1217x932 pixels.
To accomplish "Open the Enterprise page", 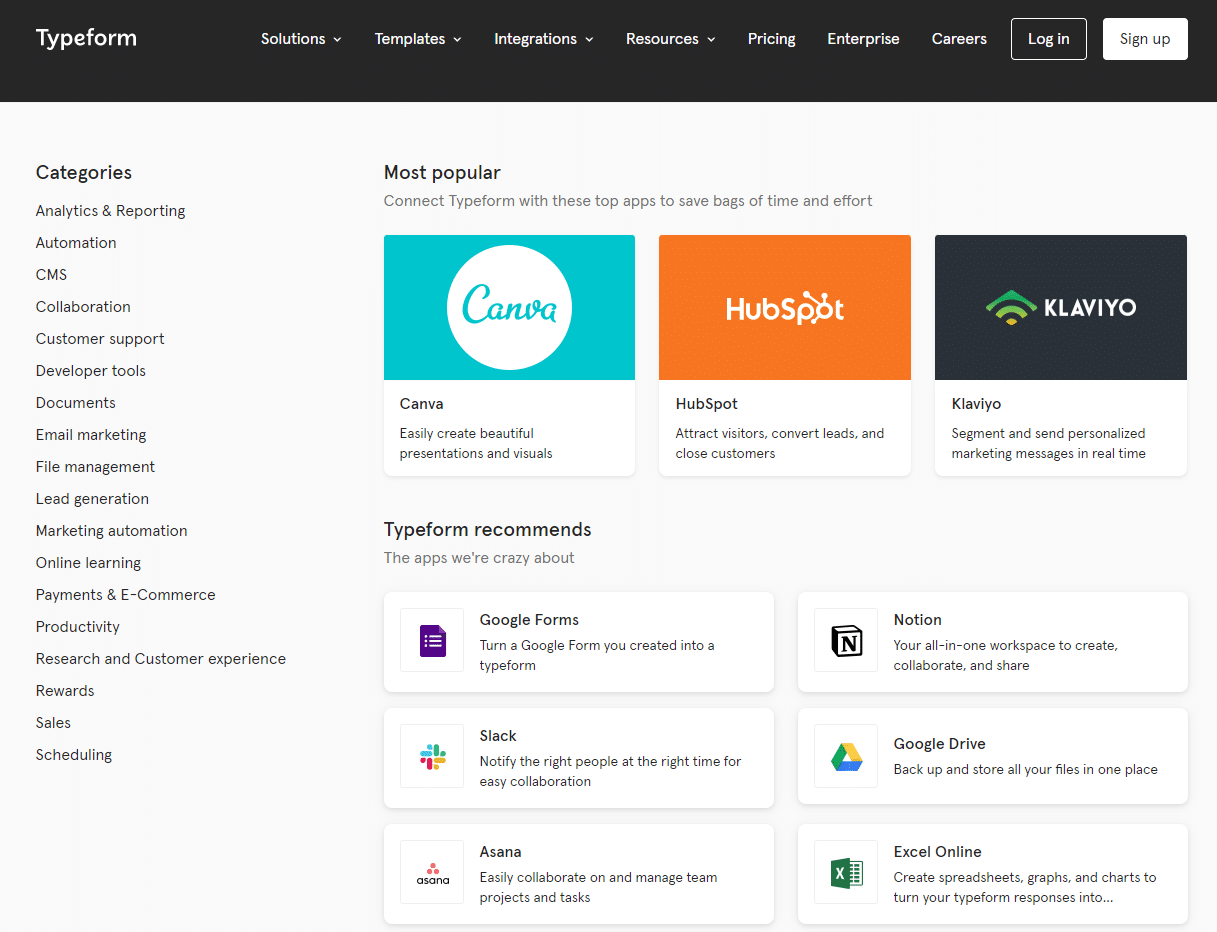I will (x=863, y=39).
